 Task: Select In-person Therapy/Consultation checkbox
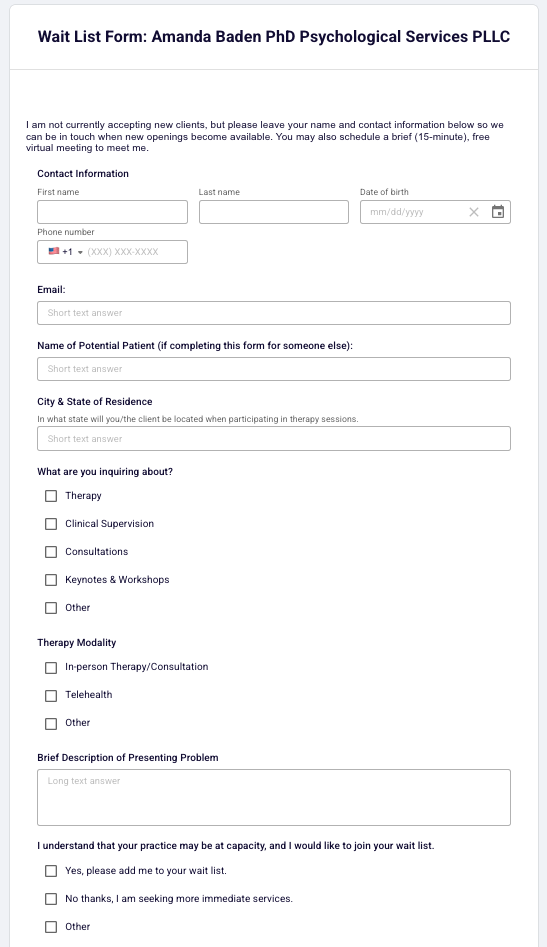point(51,667)
